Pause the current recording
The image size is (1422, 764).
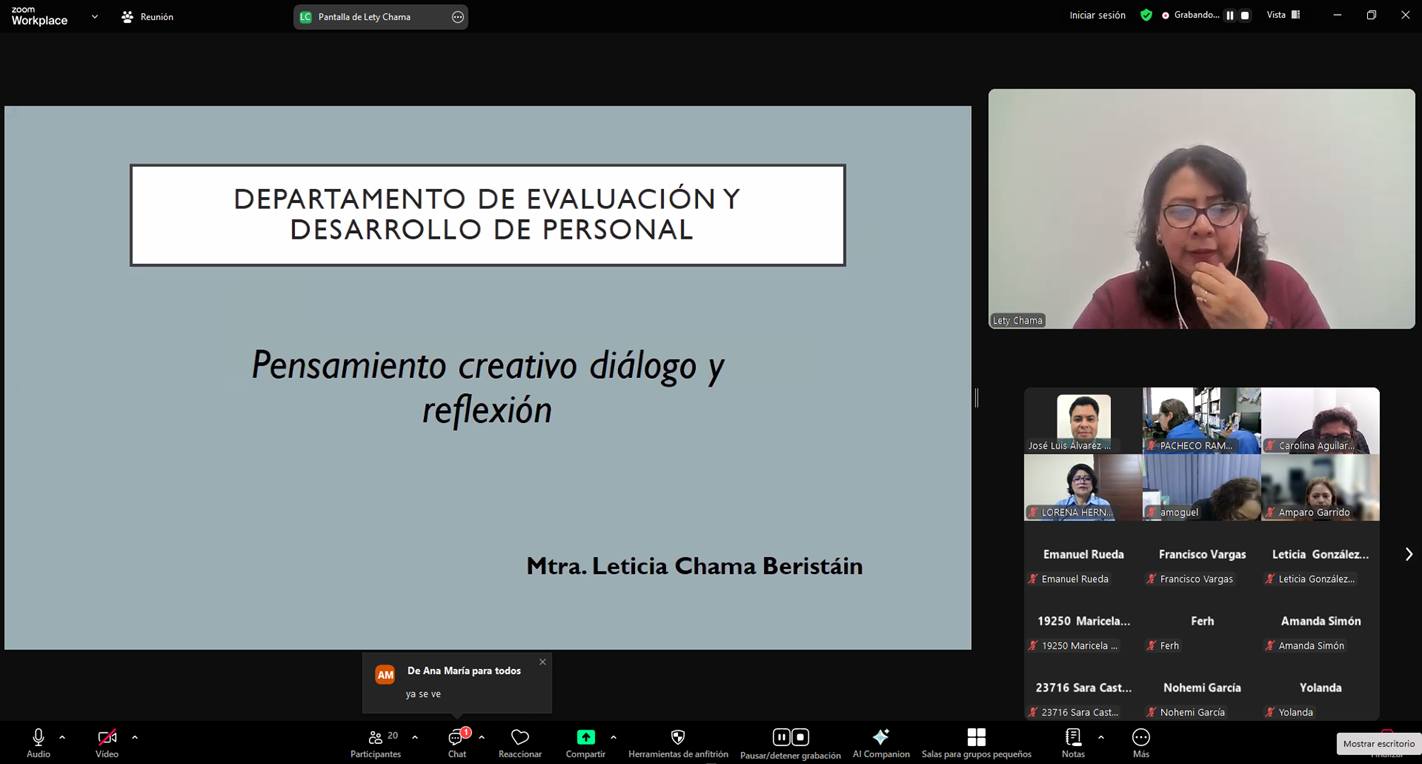coord(780,736)
